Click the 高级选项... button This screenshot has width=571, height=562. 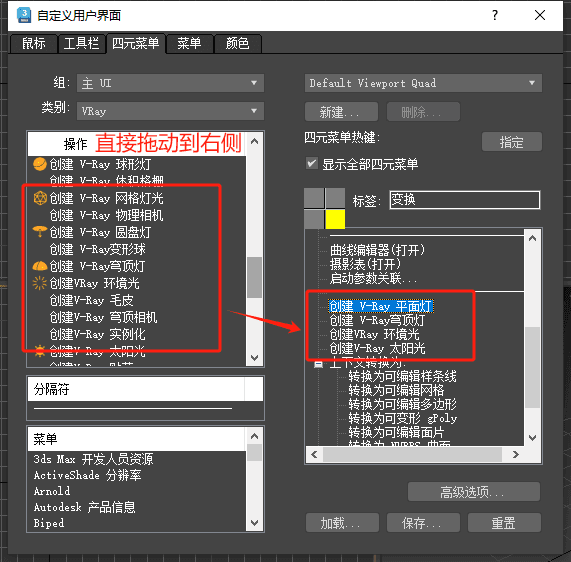point(474,492)
